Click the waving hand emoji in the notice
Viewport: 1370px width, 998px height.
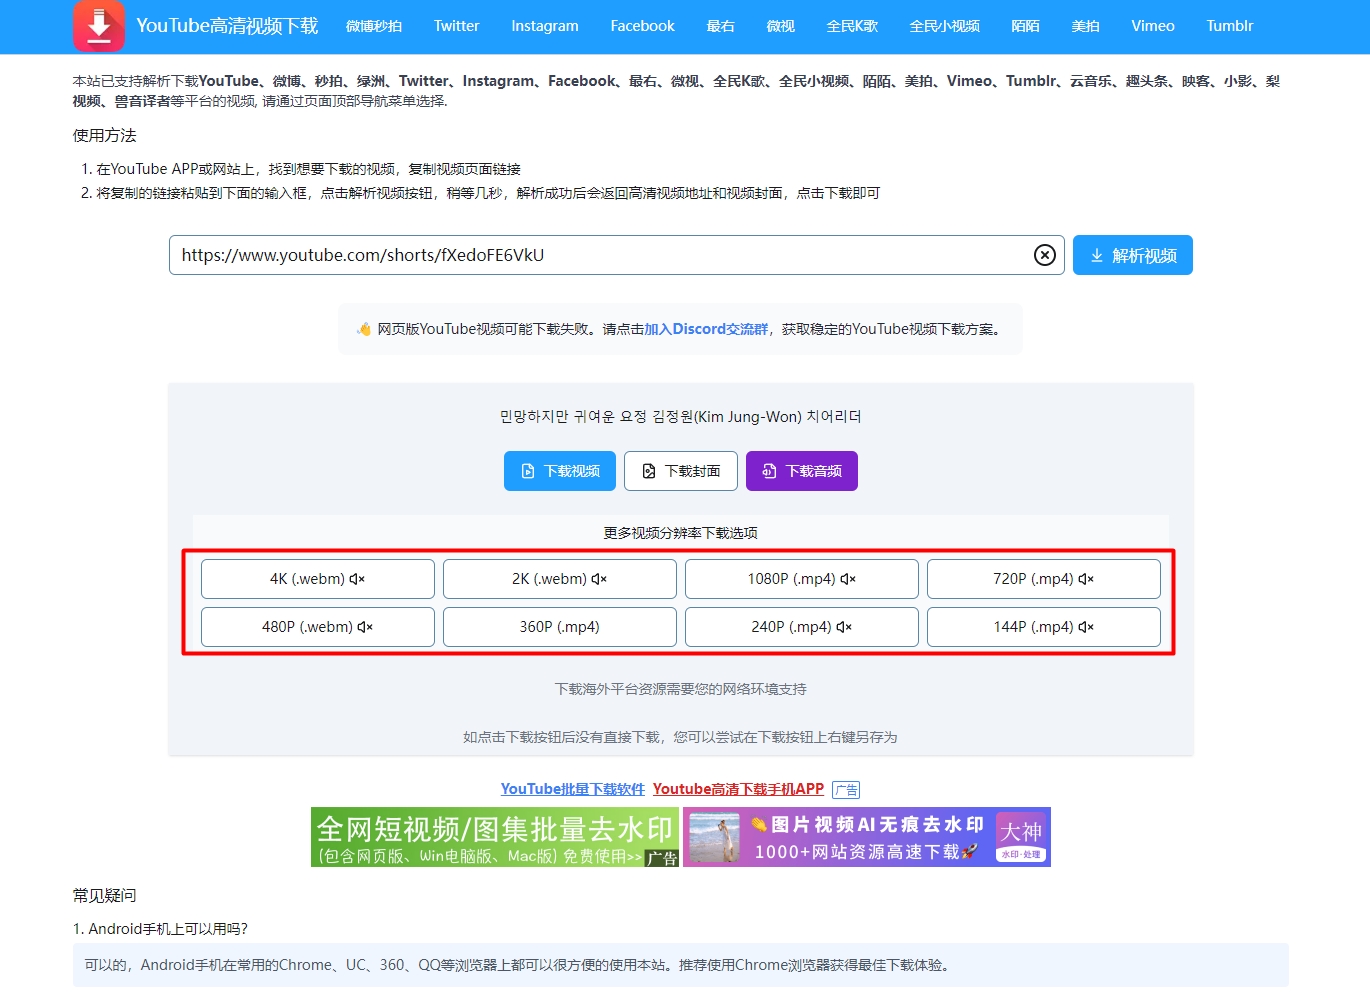pyautogui.click(x=364, y=329)
